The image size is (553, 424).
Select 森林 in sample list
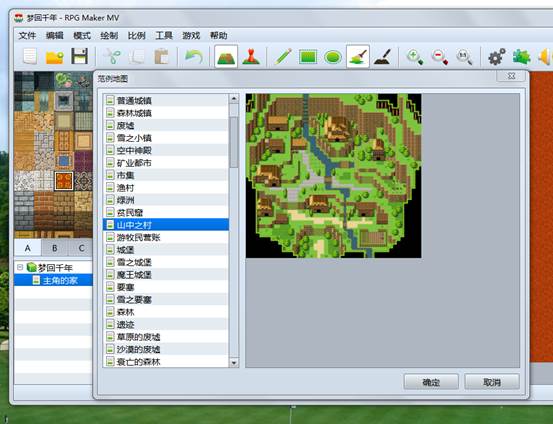tap(166, 312)
